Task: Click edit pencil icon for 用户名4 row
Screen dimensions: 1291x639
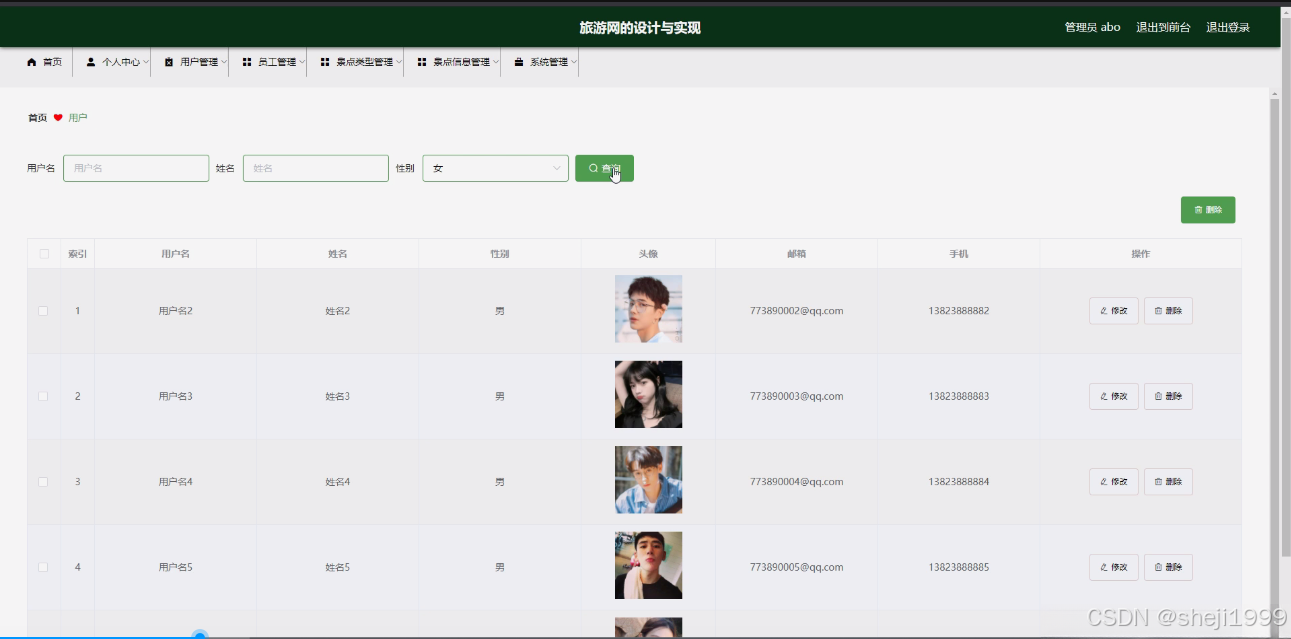Action: [1104, 482]
